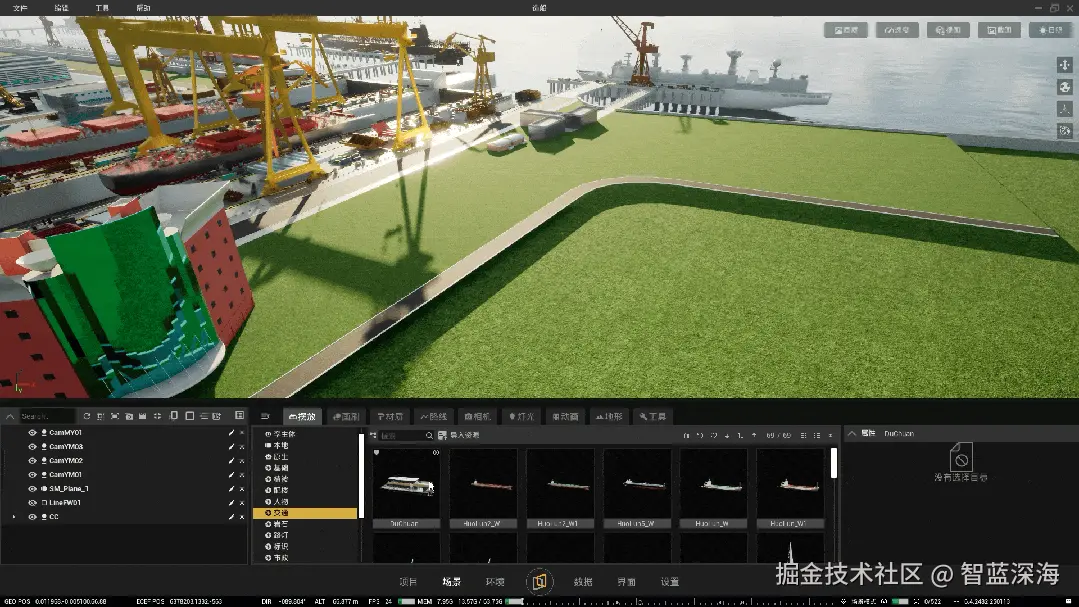Click the rightmost icon in scene list toolbar
Viewport: 1079px width, 607px height.
click(239, 416)
